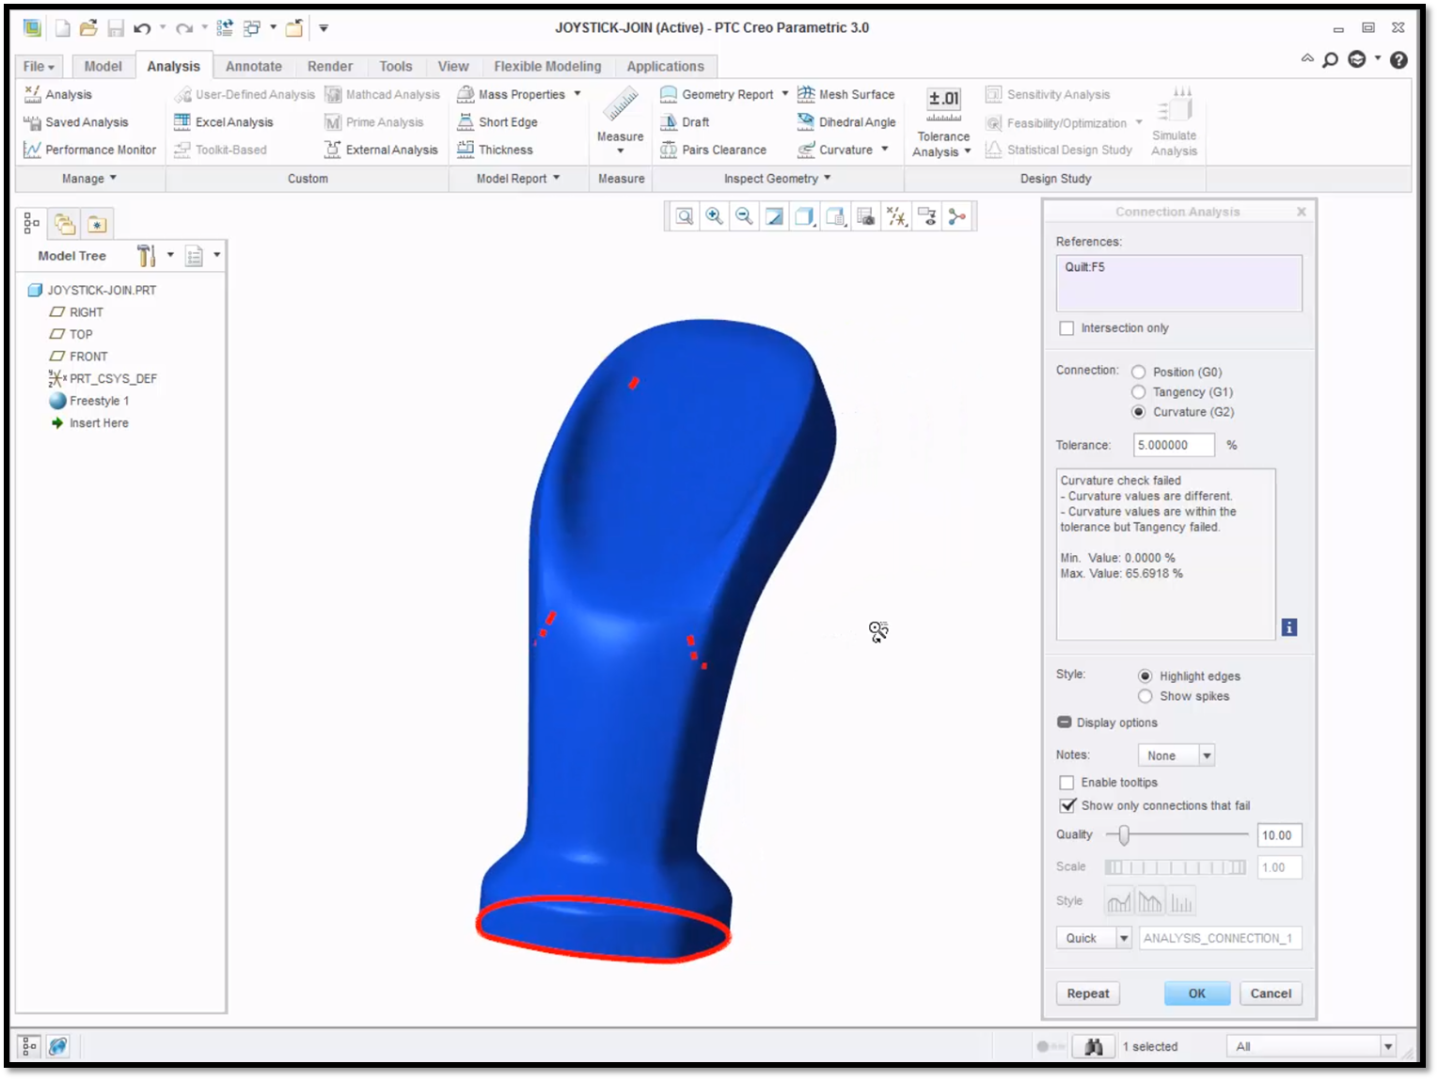
Task: Click the binoculars find icon in status bar
Action: pyautogui.click(x=1094, y=1046)
